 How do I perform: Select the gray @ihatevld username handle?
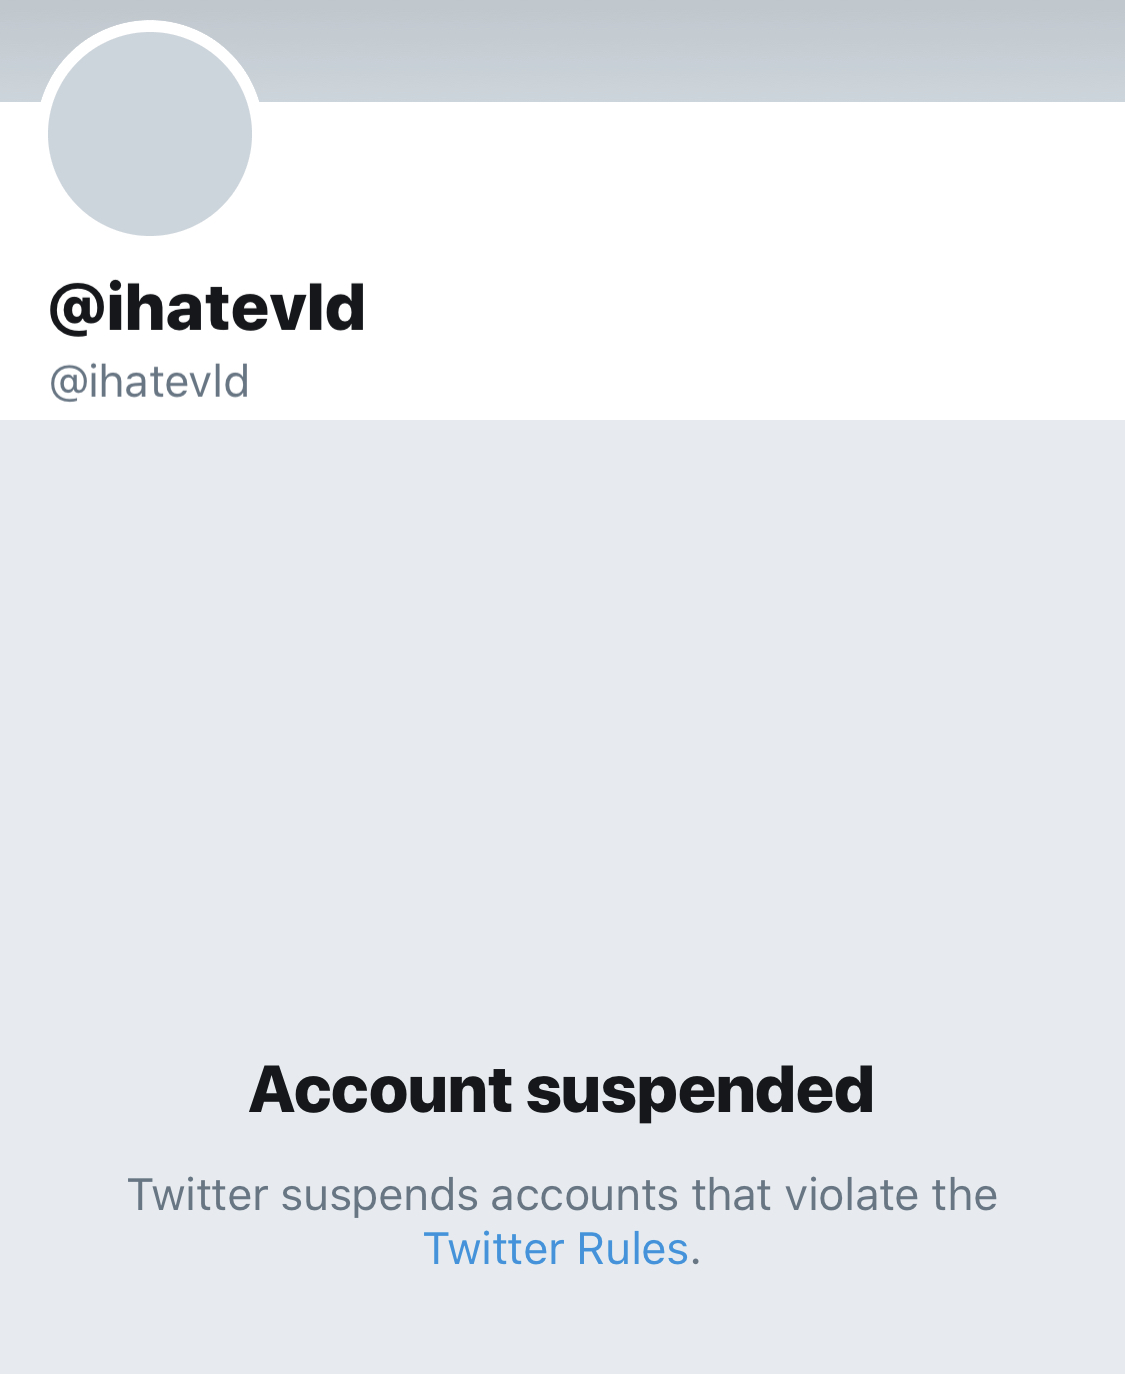pos(149,382)
